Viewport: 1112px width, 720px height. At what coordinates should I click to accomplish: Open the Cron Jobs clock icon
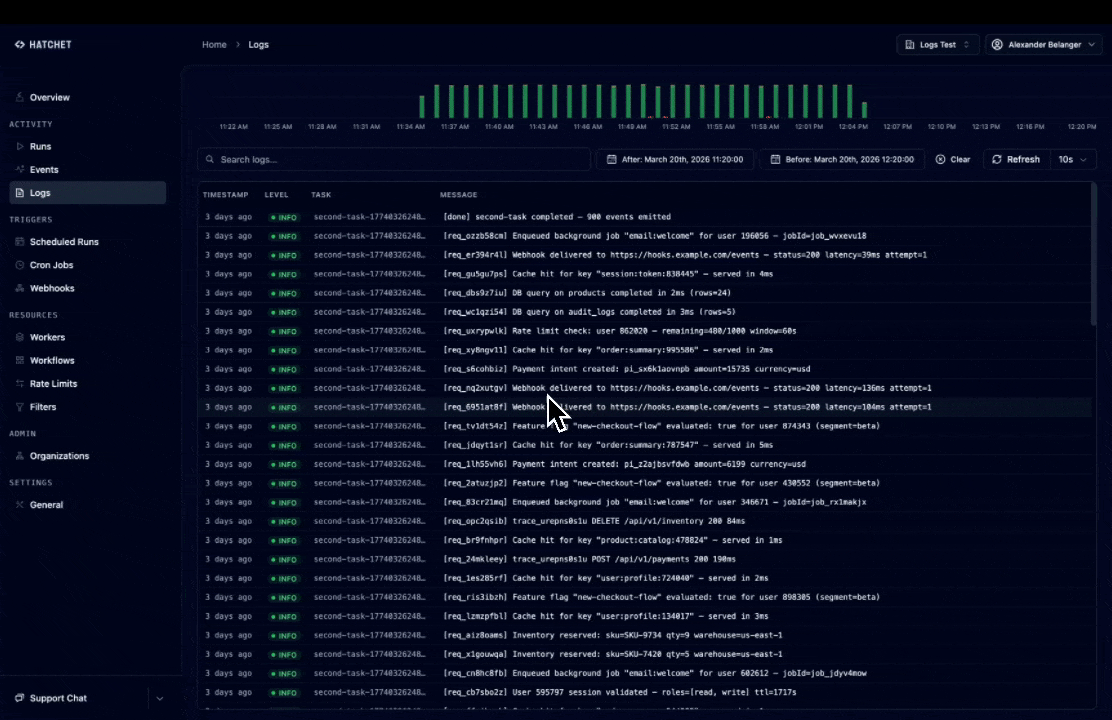[20, 266]
